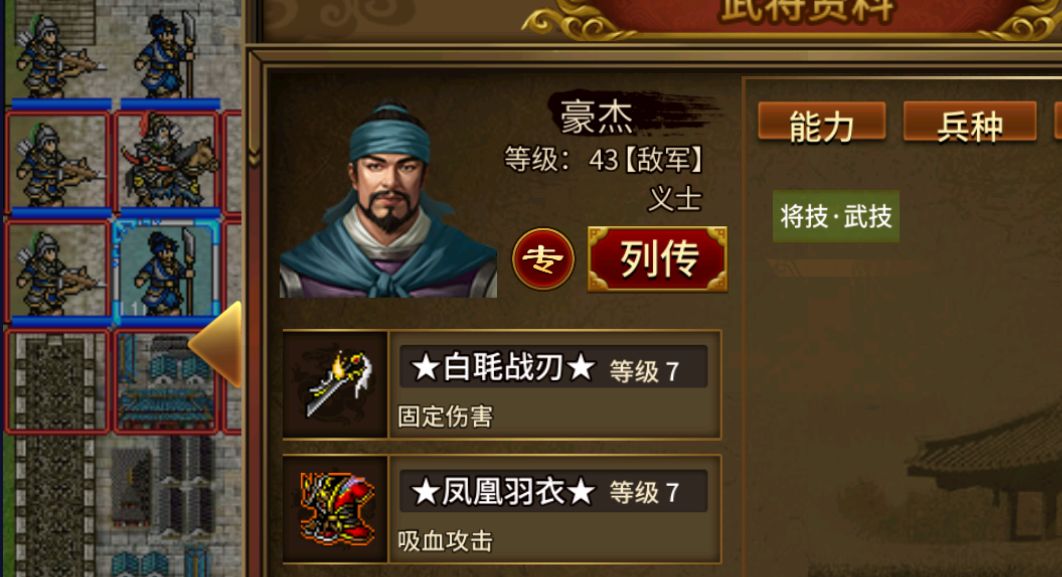This screenshot has height=577, width=1062.
Task: Open the 凤凰羽衣 armor name bar
Action: [x=553, y=492]
